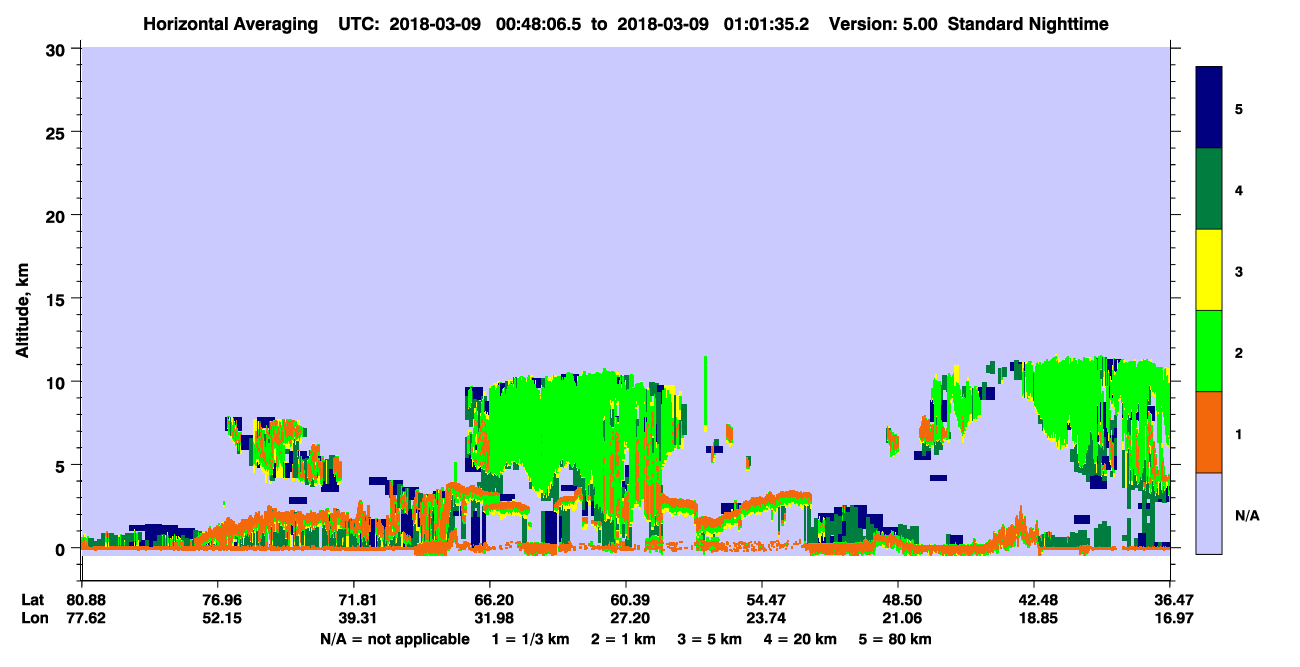The width and height of the screenshot is (1300, 667).
Task: Click the '5 = 80 km' legend text
Action: [897, 638]
